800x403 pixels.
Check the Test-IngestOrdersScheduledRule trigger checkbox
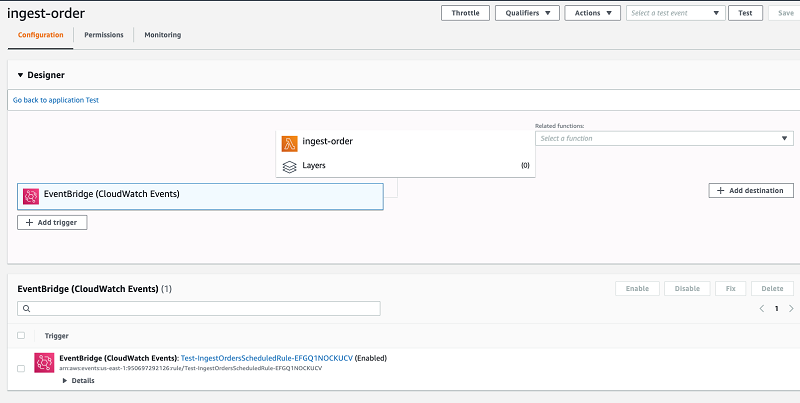[x=21, y=368]
